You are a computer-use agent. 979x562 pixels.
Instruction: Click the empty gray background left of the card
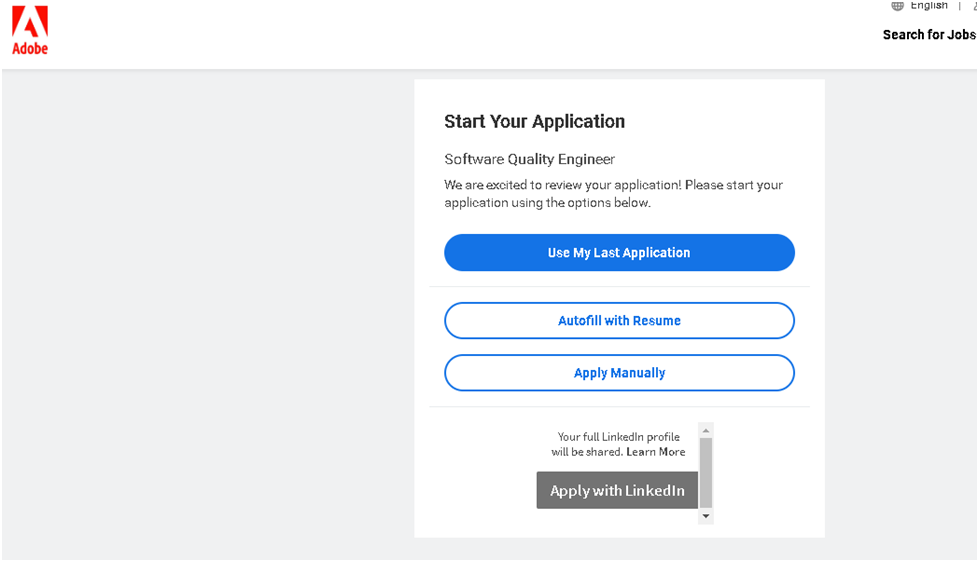pos(207,312)
